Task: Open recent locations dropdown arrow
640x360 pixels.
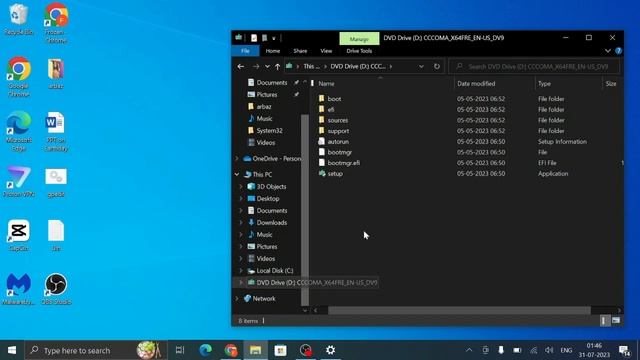Action: point(267,67)
